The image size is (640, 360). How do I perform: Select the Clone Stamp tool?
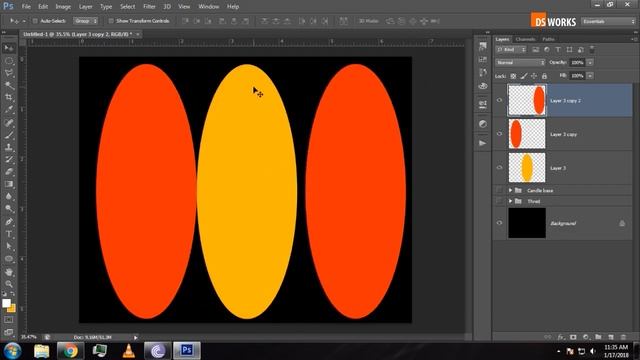coord(9,147)
